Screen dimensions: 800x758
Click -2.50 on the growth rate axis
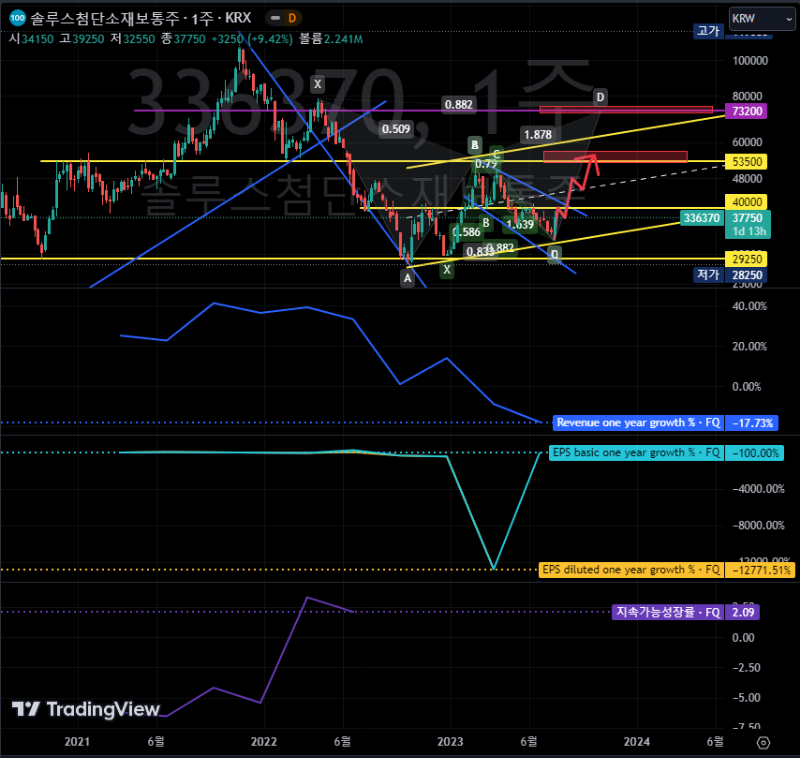tap(746, 667)
